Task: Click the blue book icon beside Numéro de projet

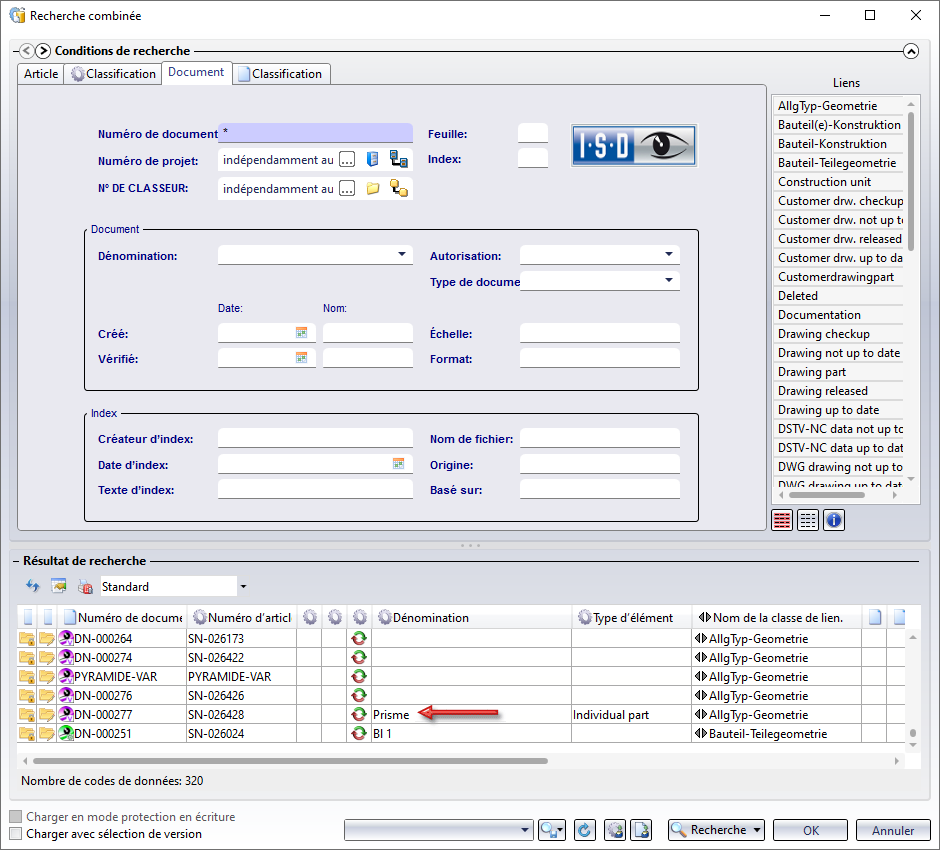Action: click(373, 159)
